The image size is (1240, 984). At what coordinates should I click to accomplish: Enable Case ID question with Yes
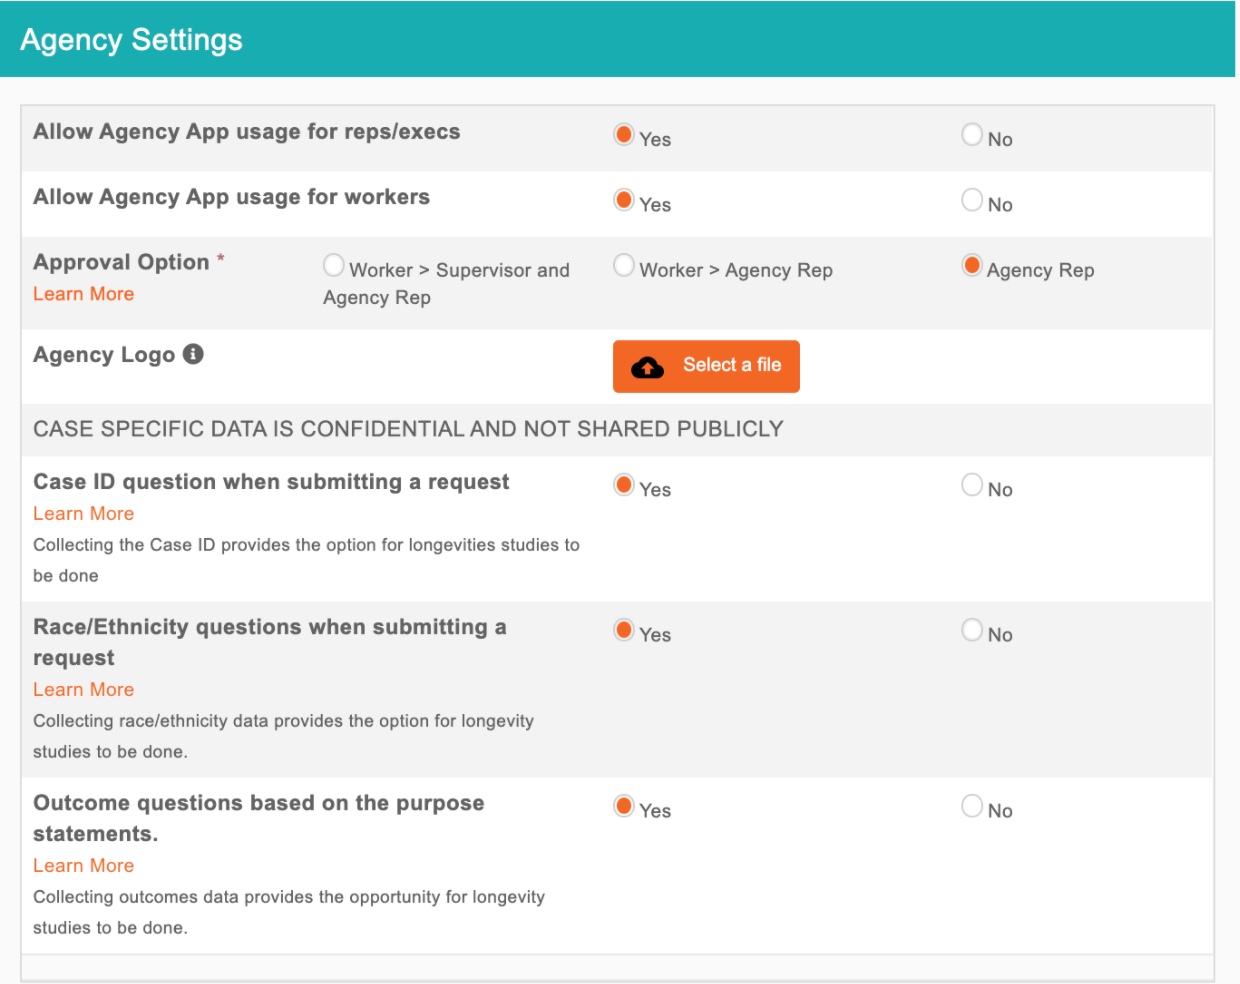624,485
